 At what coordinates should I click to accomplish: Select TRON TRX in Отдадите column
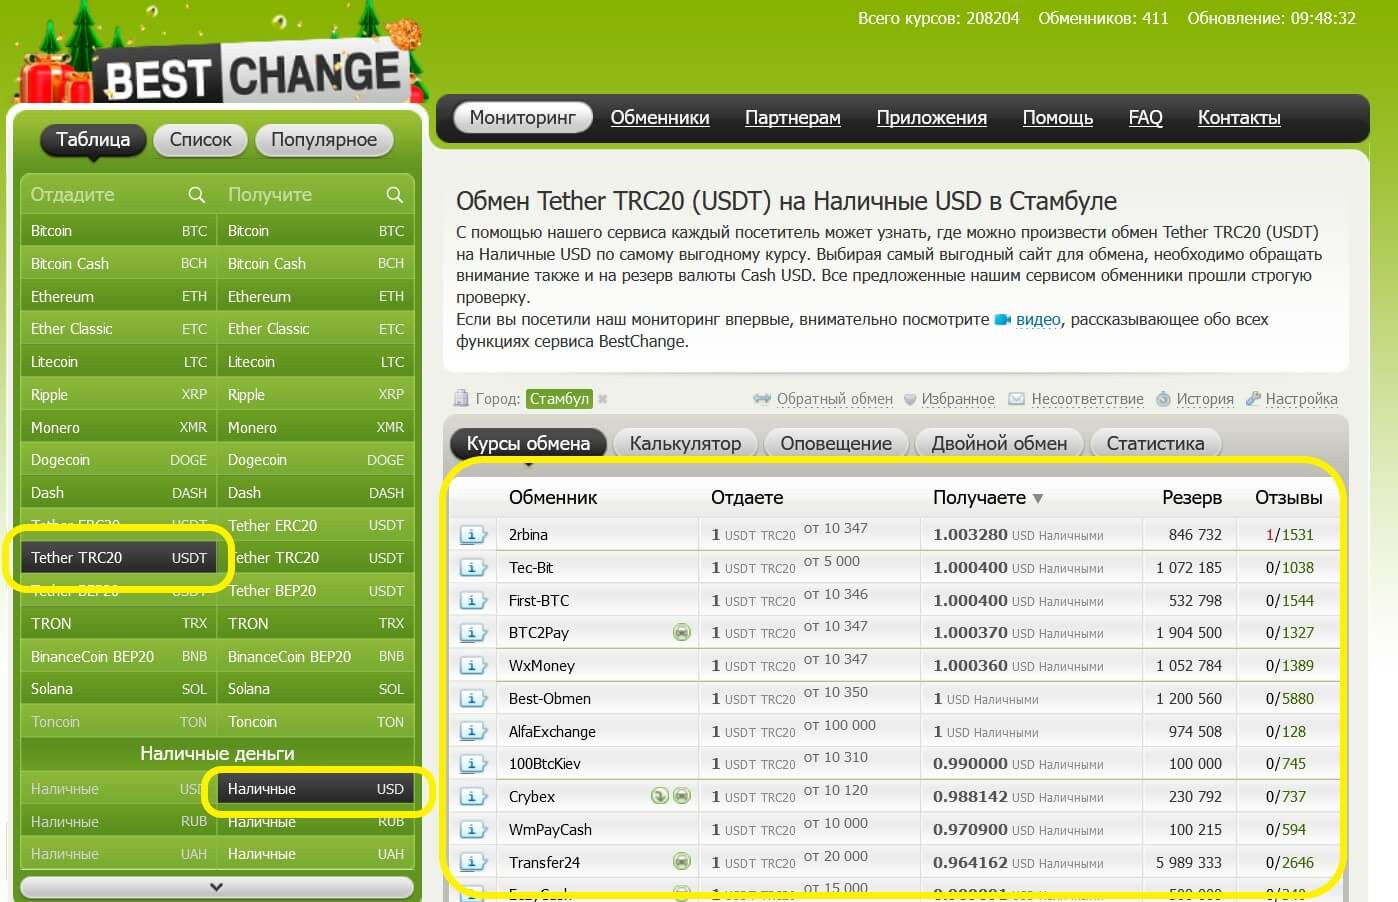pos(118,623)
